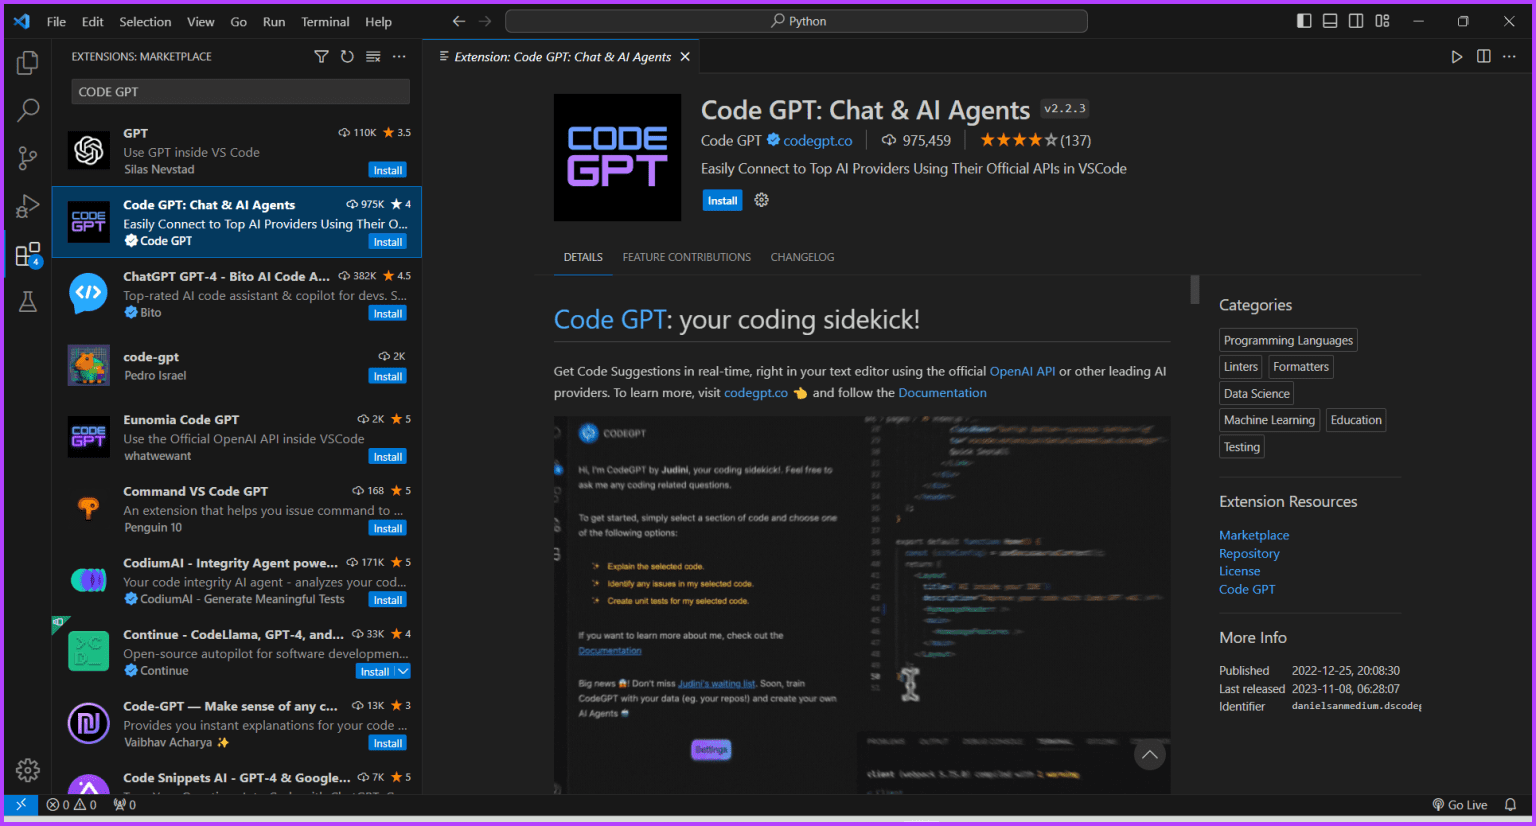Open the remote window indicator

(21, 804)
